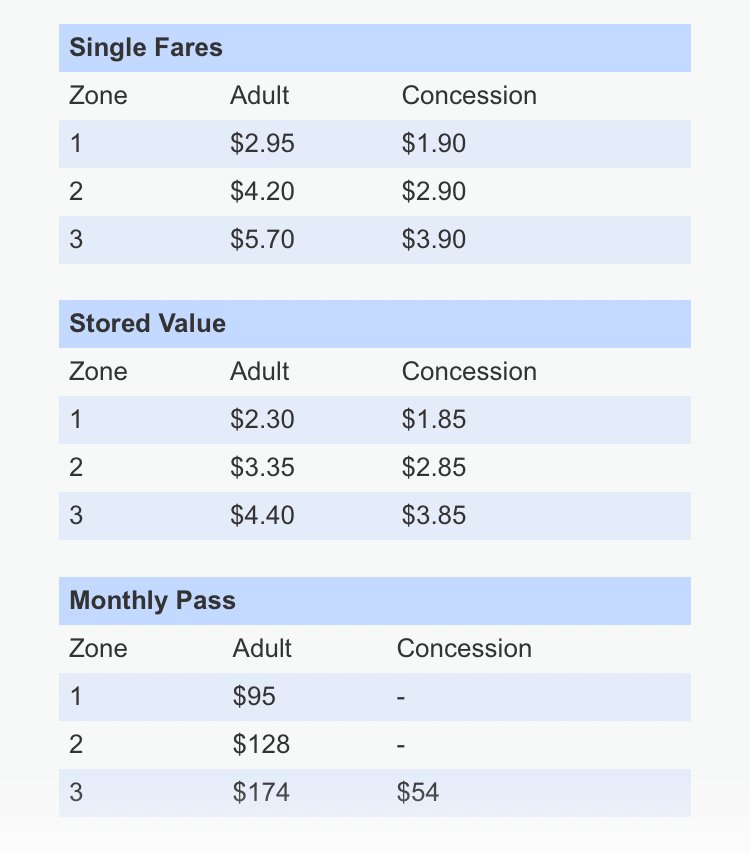
Task: Click the $2.30 stored value adult fare
Action: pos(262,420)
